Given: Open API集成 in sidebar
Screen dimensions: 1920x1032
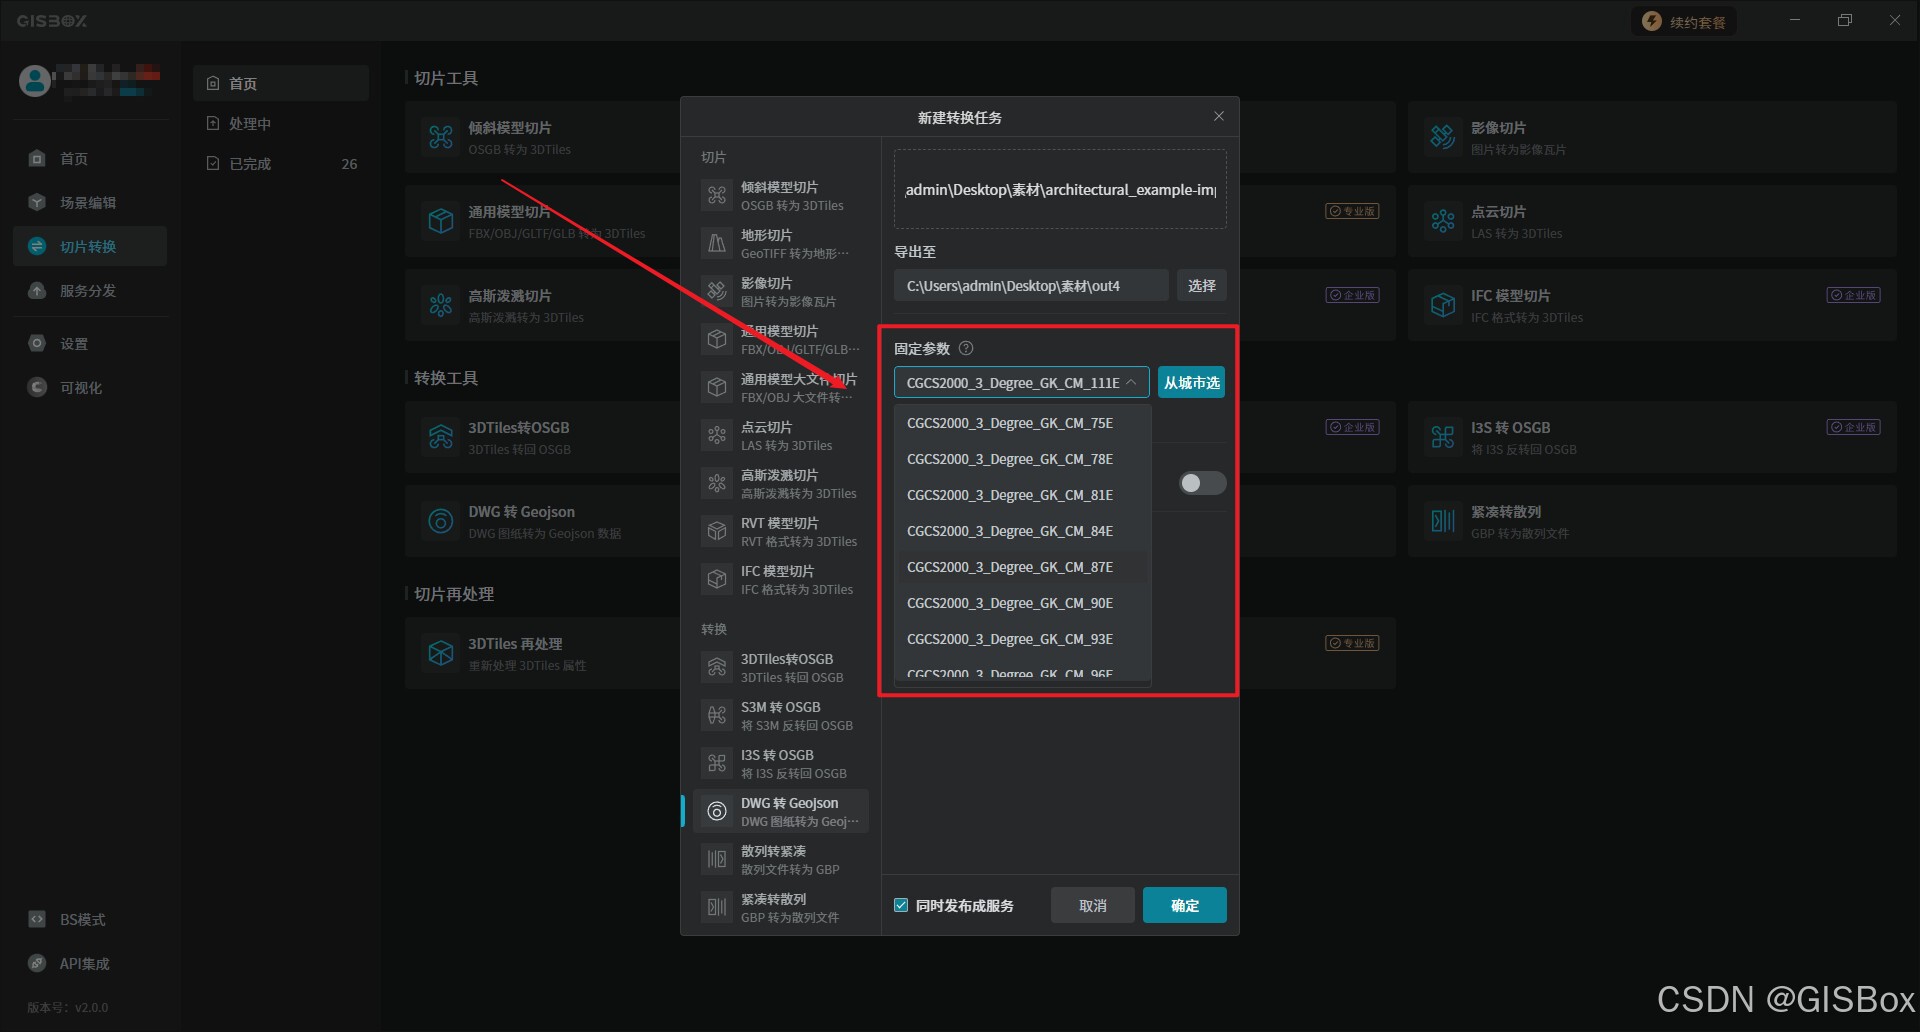Looking at the screenshot, I should pyautogui.click(x=90, y=963).
